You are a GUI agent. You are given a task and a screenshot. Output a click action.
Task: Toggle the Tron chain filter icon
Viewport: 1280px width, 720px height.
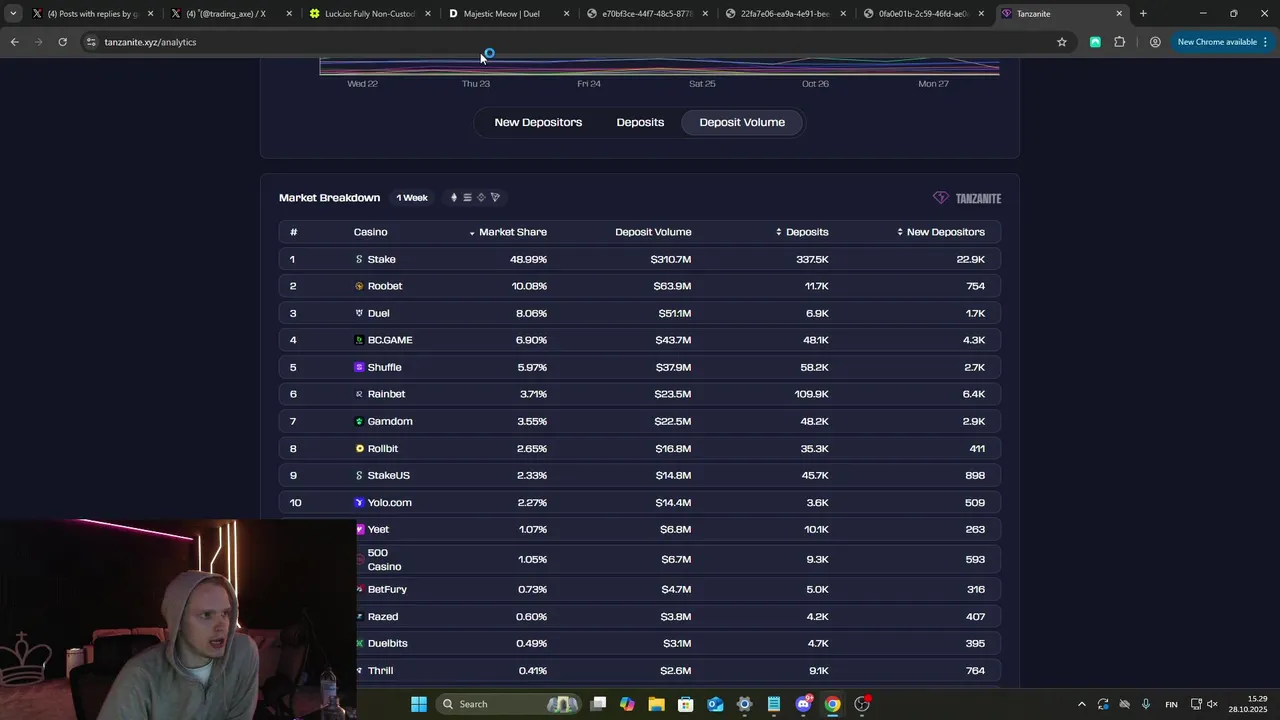pos(495,198)
